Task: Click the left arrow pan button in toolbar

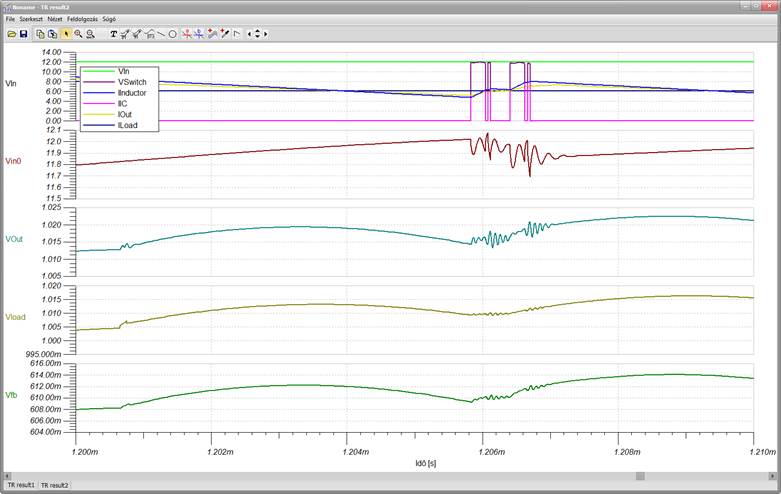Action: pyautogui.click(x=250, y=34)
